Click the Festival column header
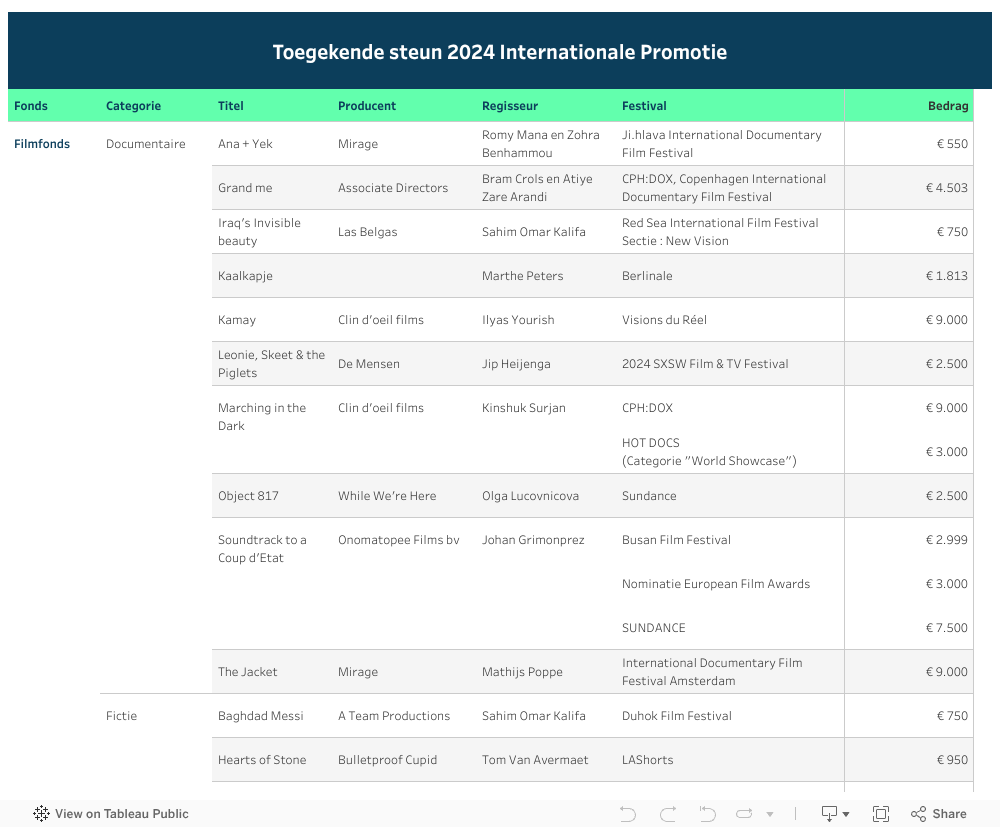1000x827 pixels. coord(644,106)
